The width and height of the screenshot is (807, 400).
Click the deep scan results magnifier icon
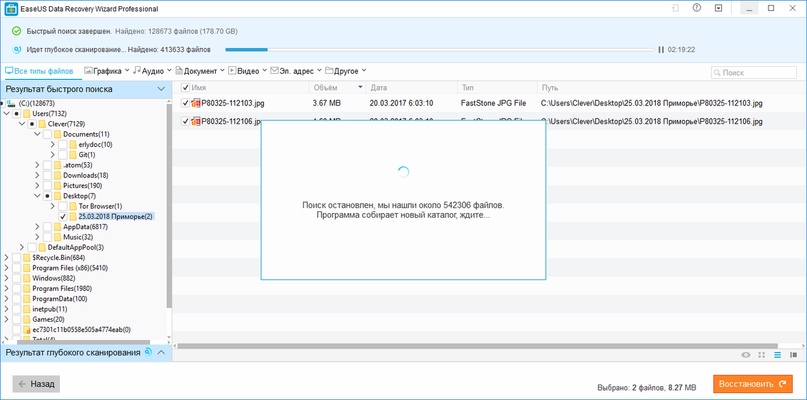148,352
